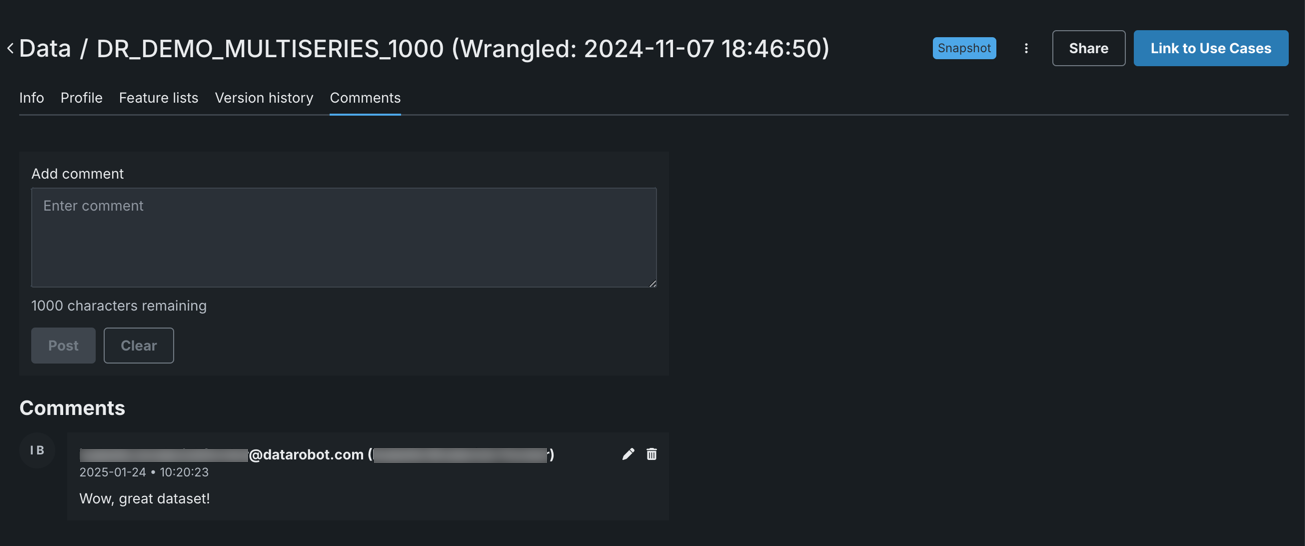Viewport: 1305px width, 546px height.
Task: Click the Snapshot badge
Action: tap(964, 48)
